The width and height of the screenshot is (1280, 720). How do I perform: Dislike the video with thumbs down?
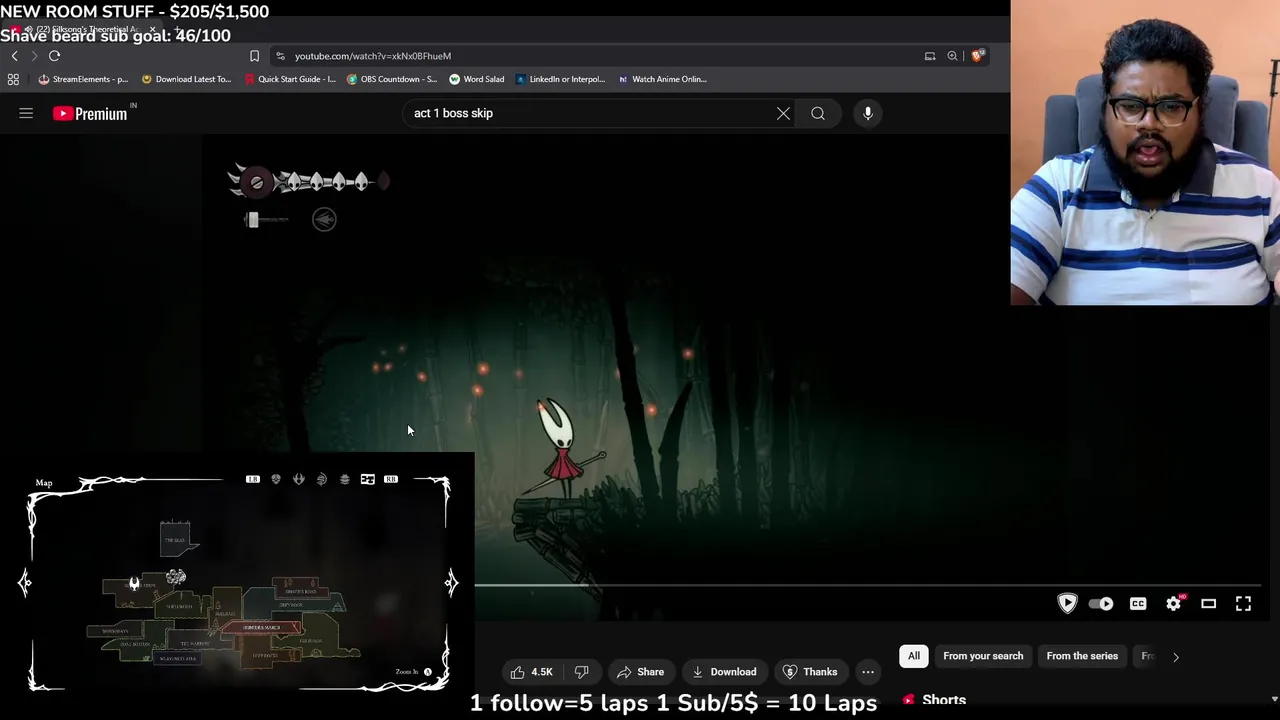pyautogui.click(x=582, y=672)
